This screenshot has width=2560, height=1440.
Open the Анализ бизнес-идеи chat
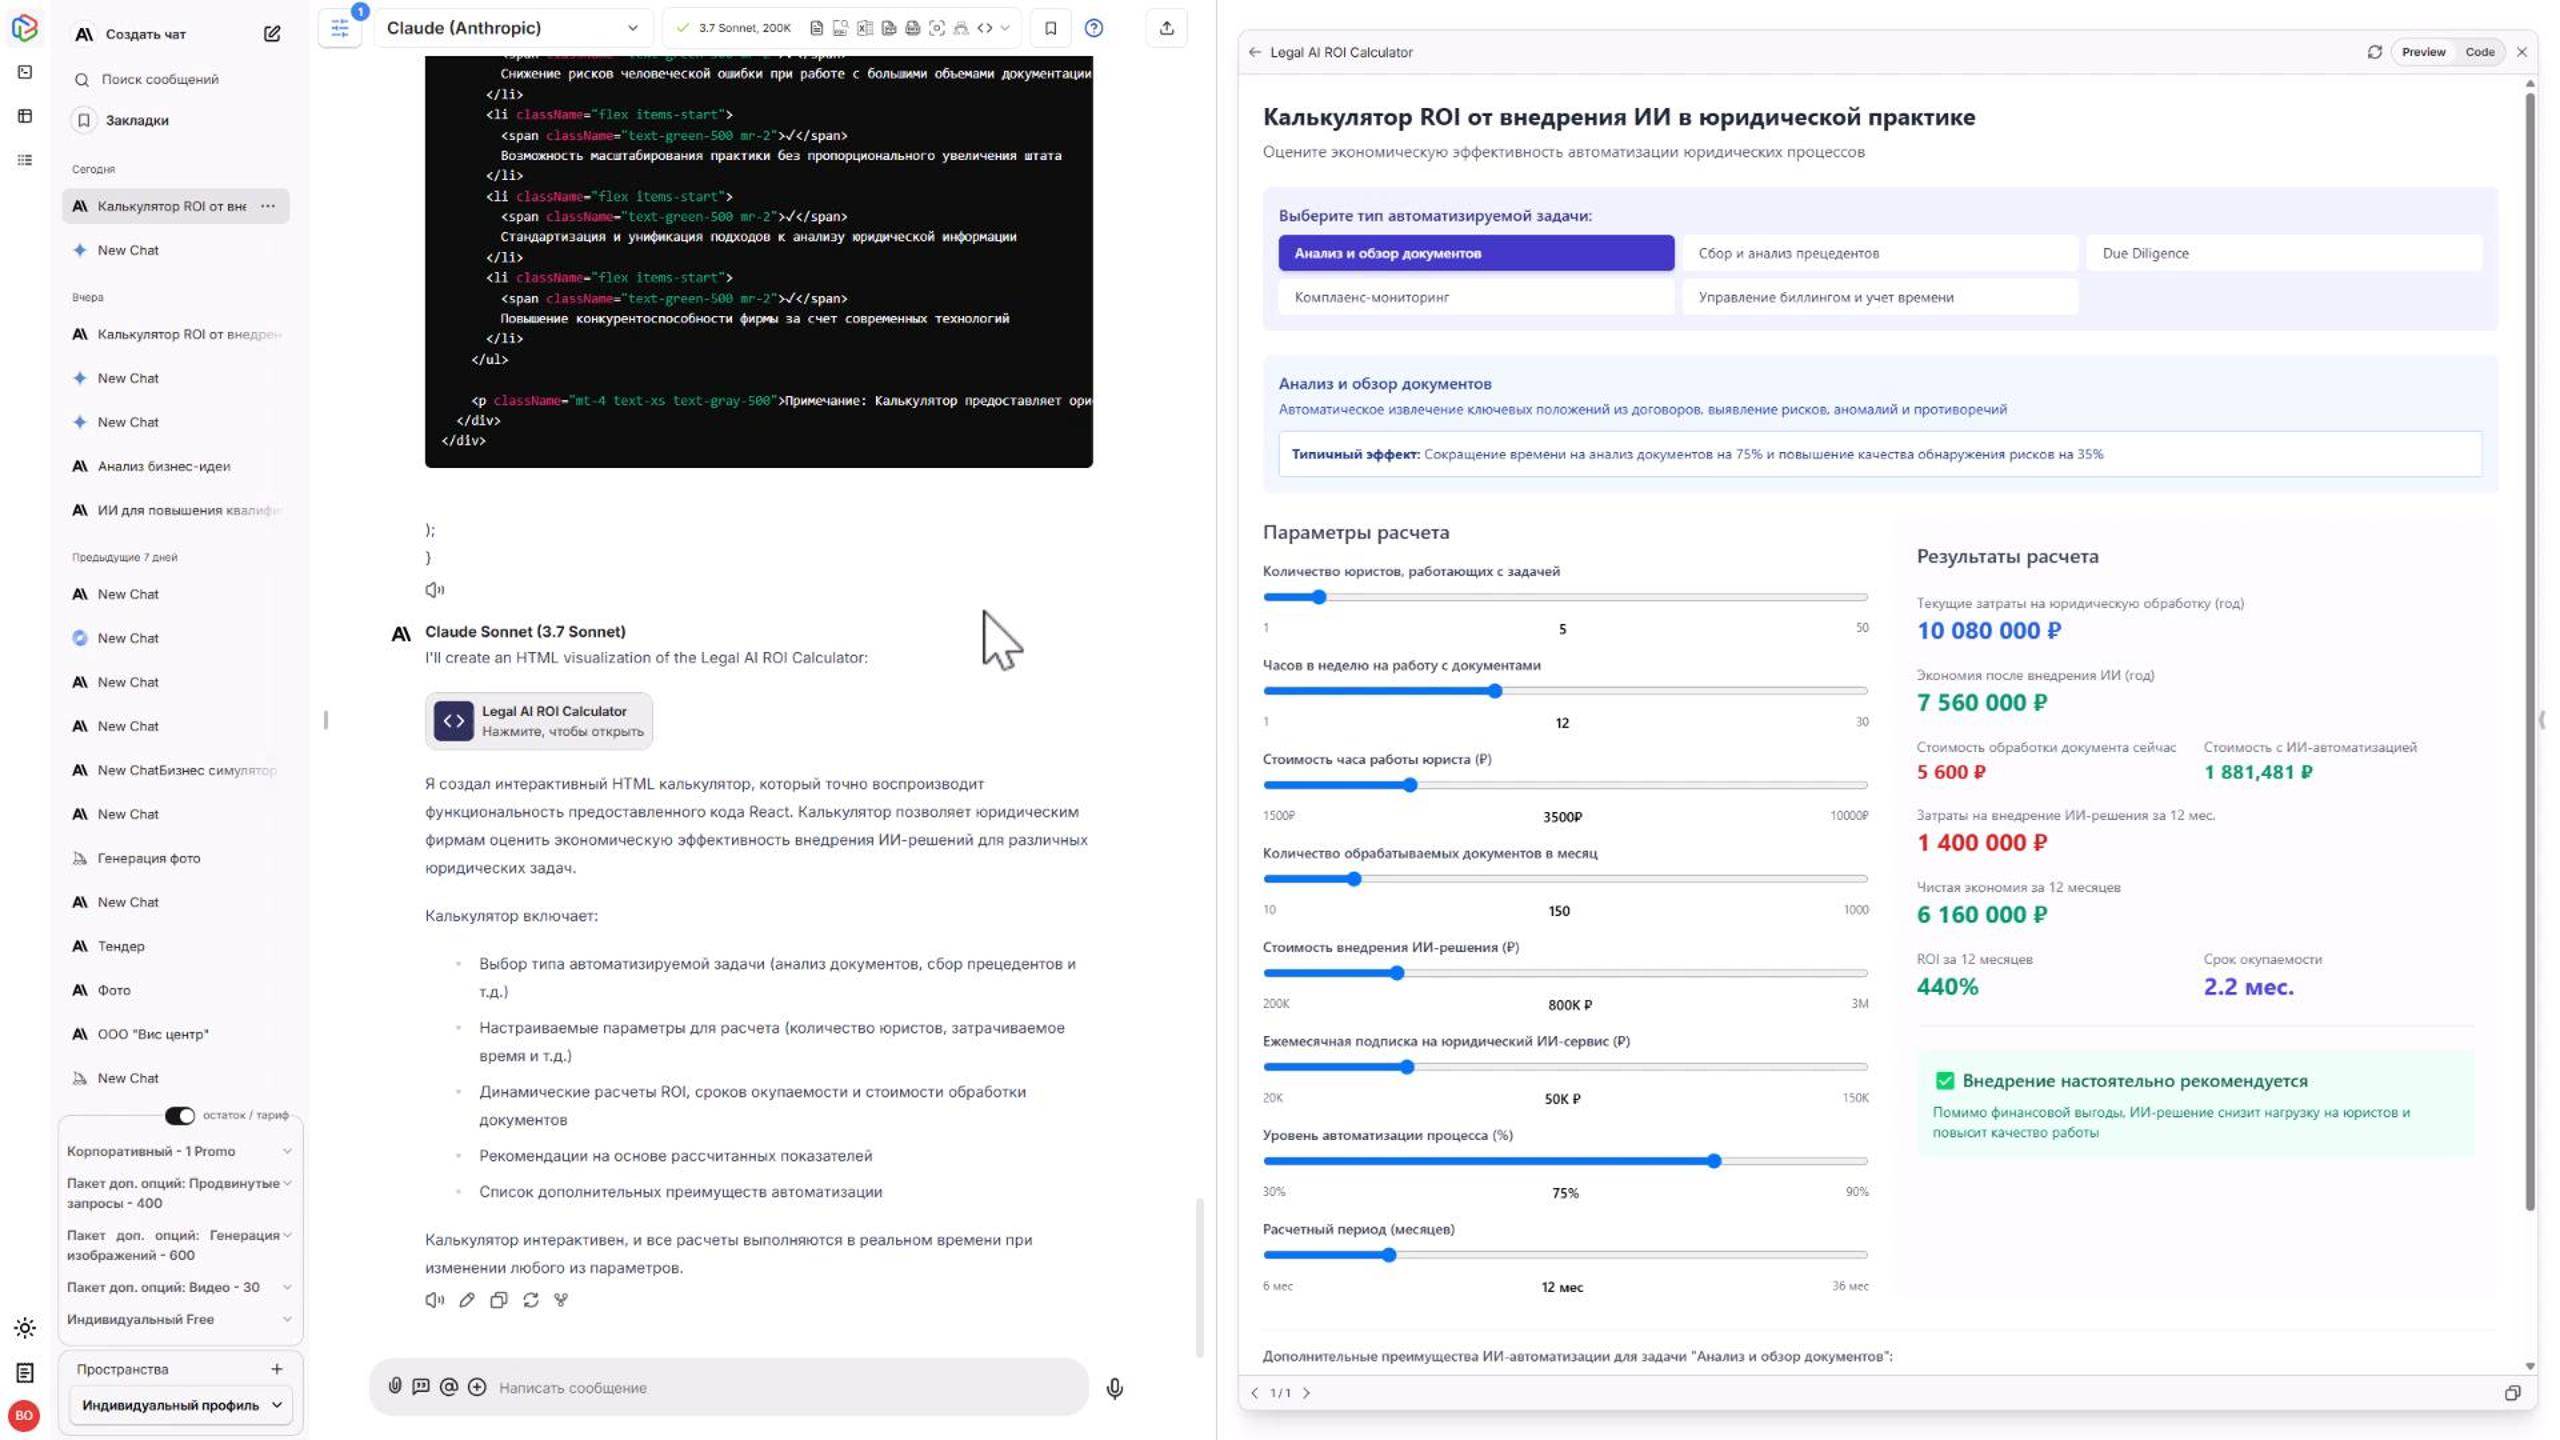click(x=164, y=466)
